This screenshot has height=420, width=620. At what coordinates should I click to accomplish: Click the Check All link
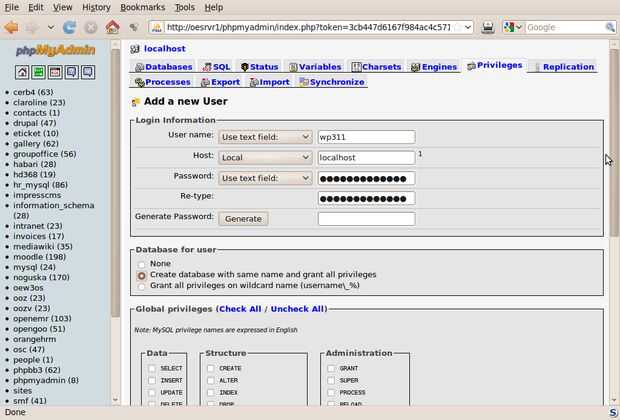[240, 309]
